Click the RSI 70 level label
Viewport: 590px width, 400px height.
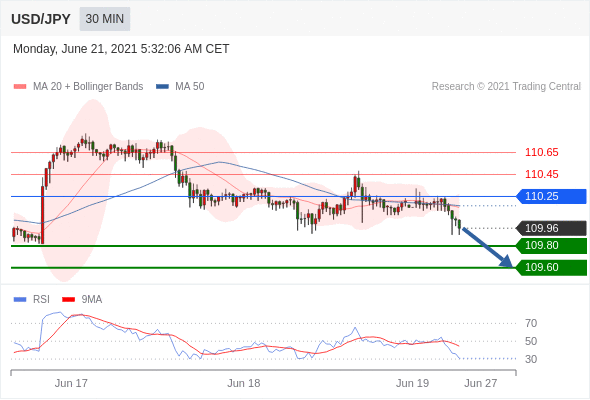pyautogui.click(x=531, y=323)
